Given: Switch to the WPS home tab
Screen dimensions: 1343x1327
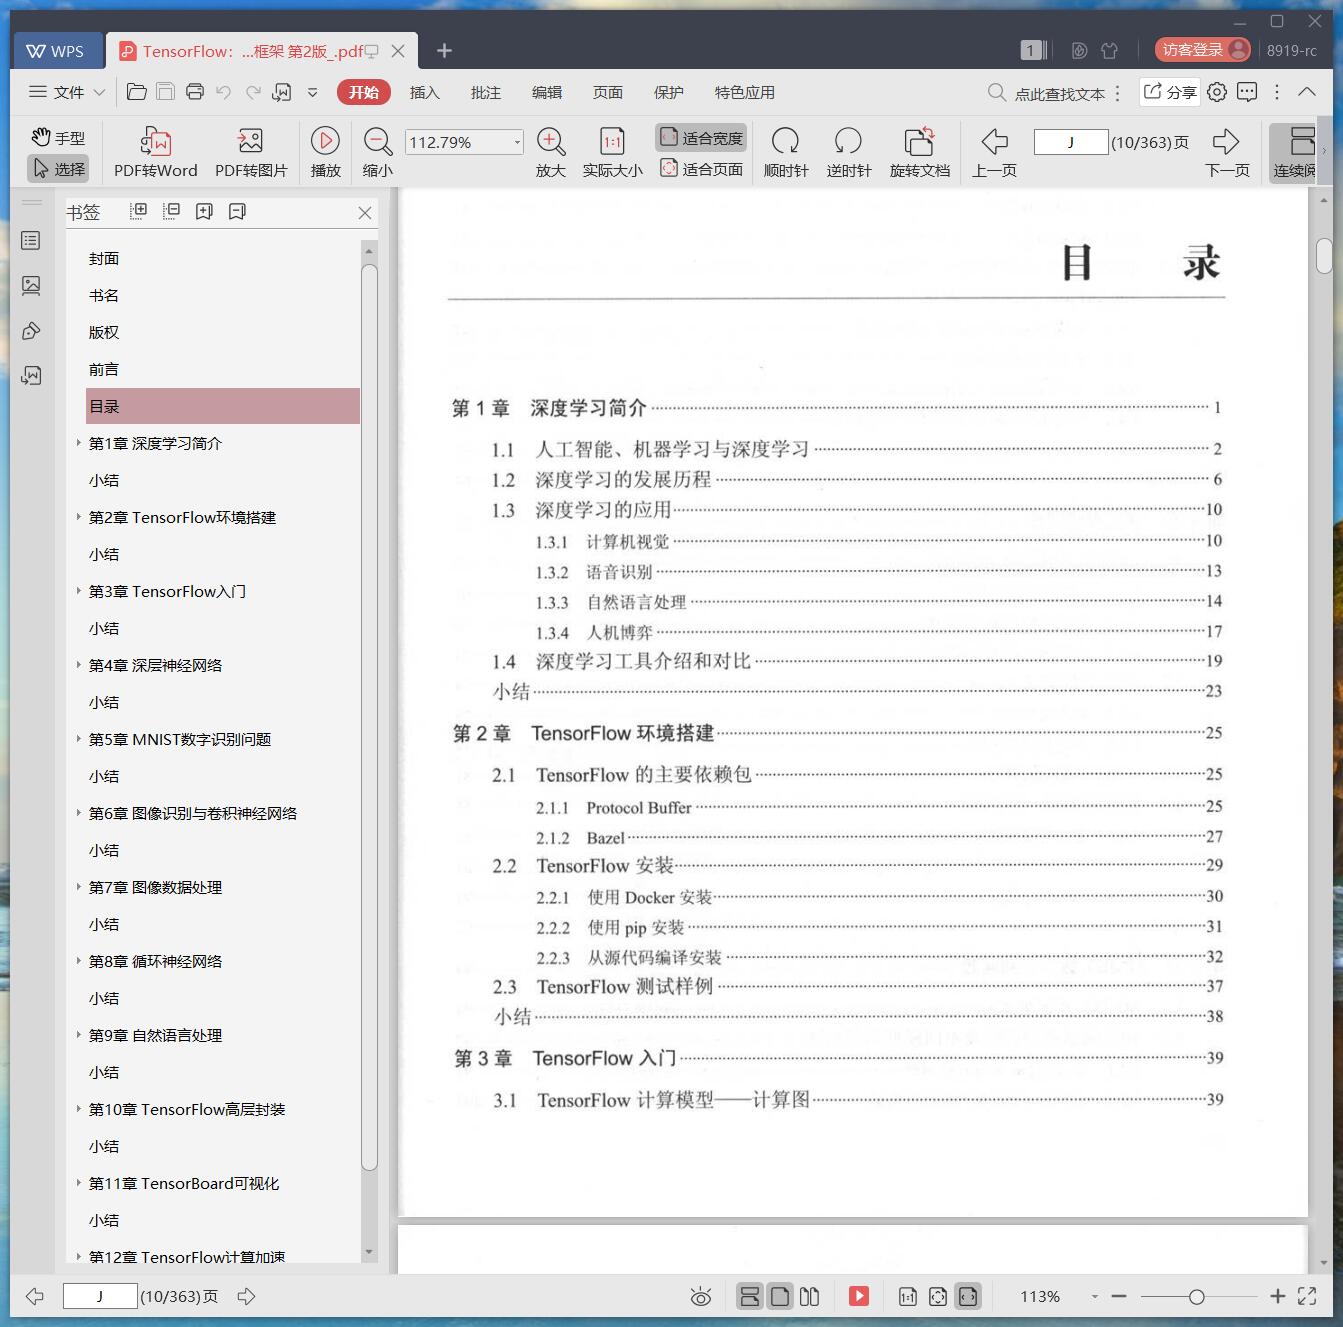Looking at the screenshot, I should pyautogui.click(x=57, y=51).
